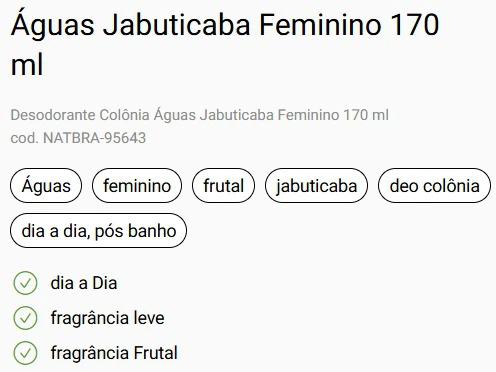Click the number 170 in the main heading
The height and width of the screenshot is (372, 496).
click(x=415, y=25)
